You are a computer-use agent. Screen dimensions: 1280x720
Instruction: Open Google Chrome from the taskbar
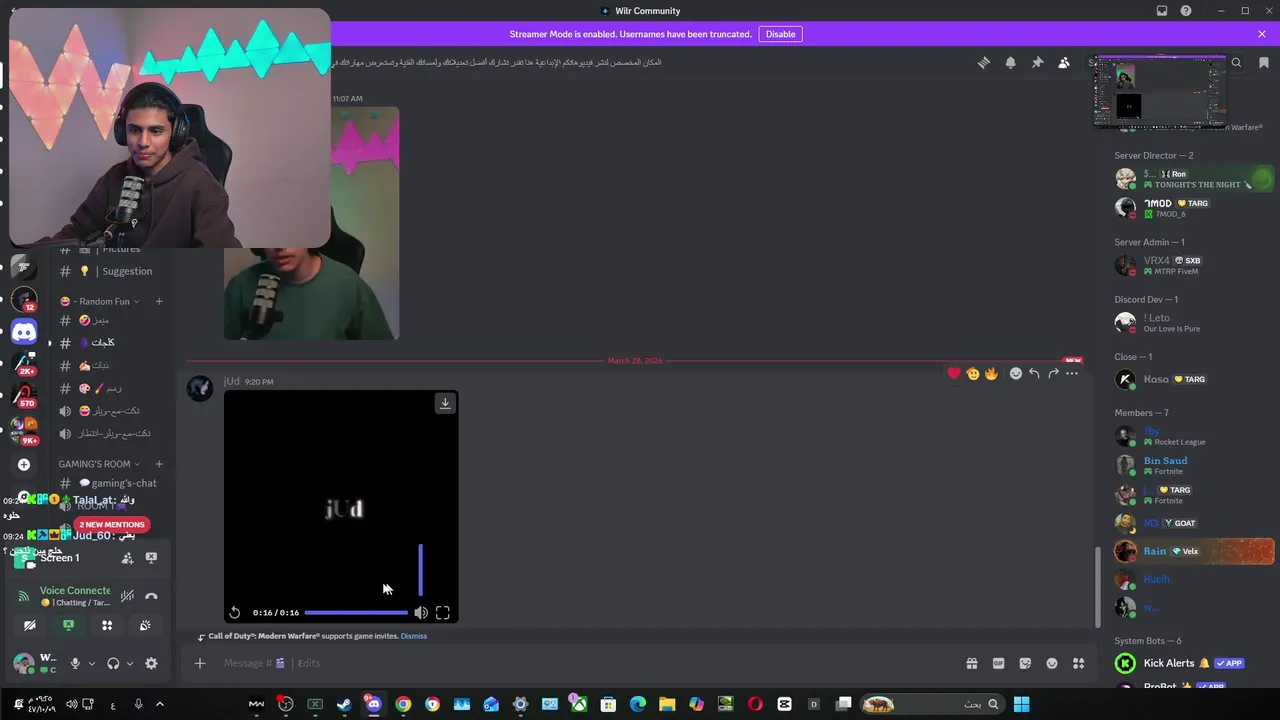click(403, 704)
